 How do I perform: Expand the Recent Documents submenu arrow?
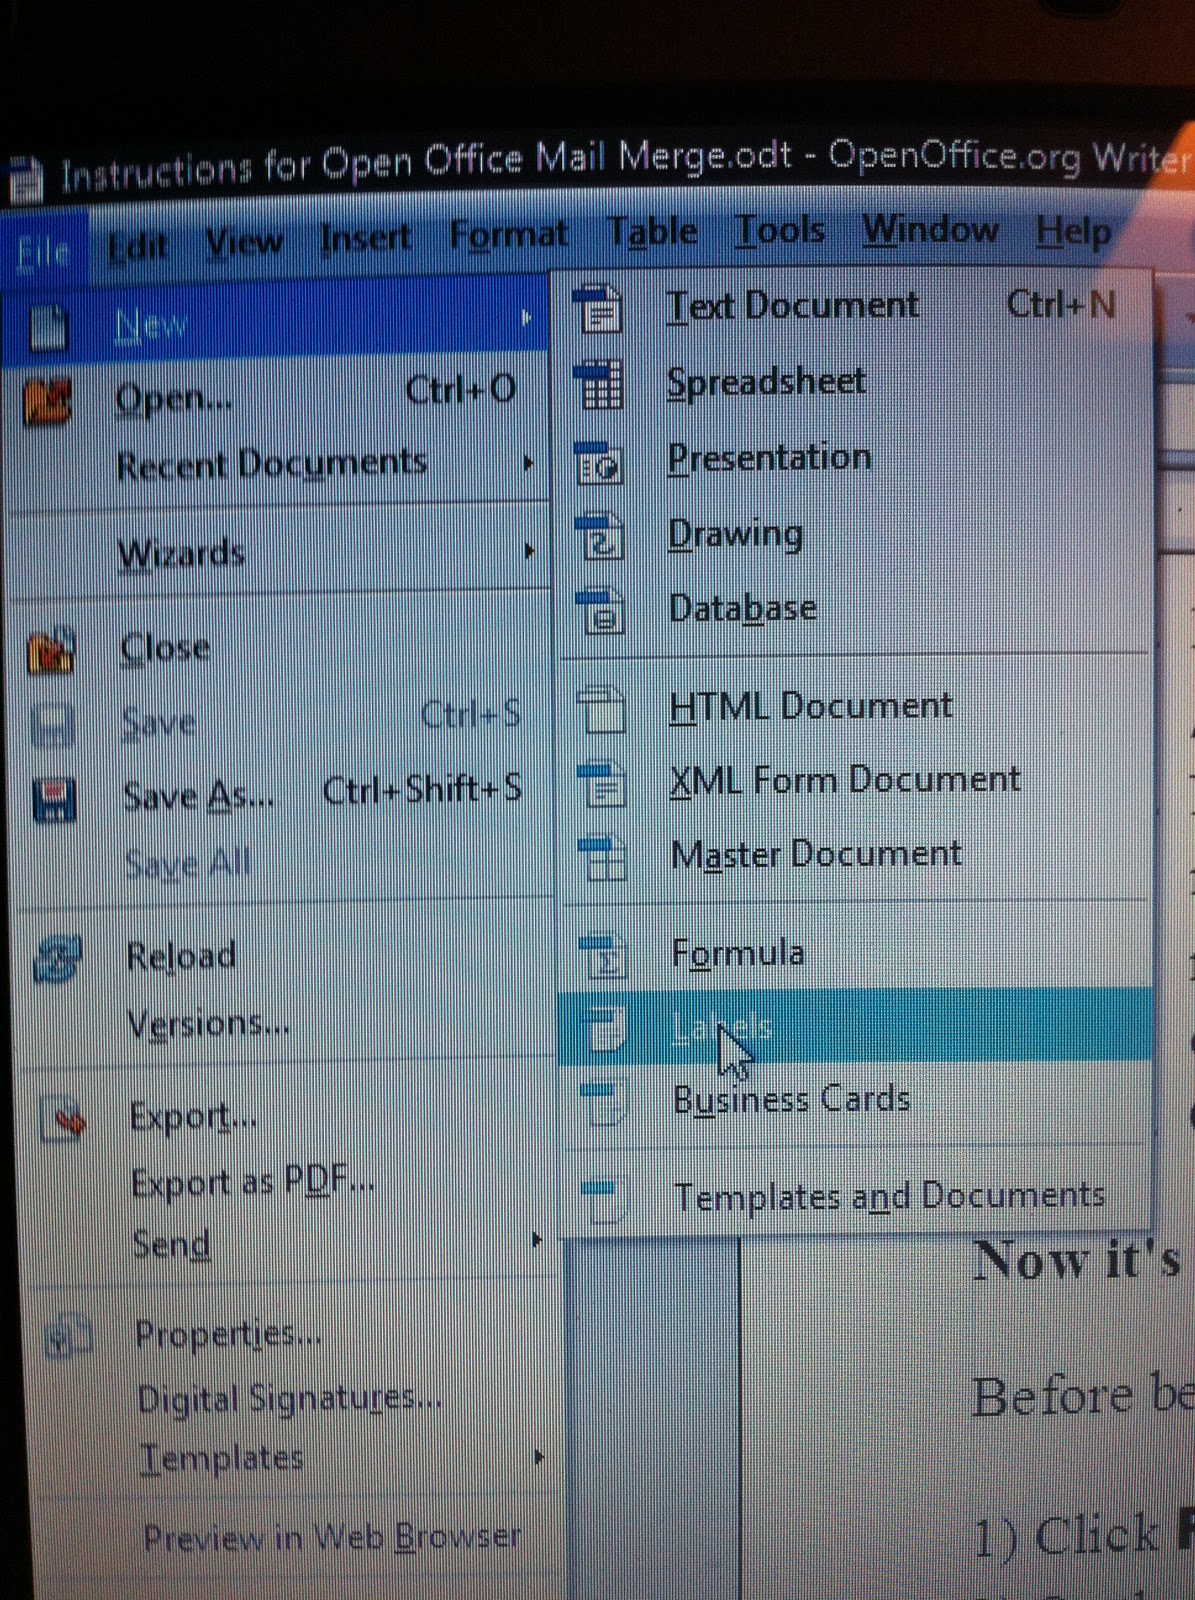point(528,464)
